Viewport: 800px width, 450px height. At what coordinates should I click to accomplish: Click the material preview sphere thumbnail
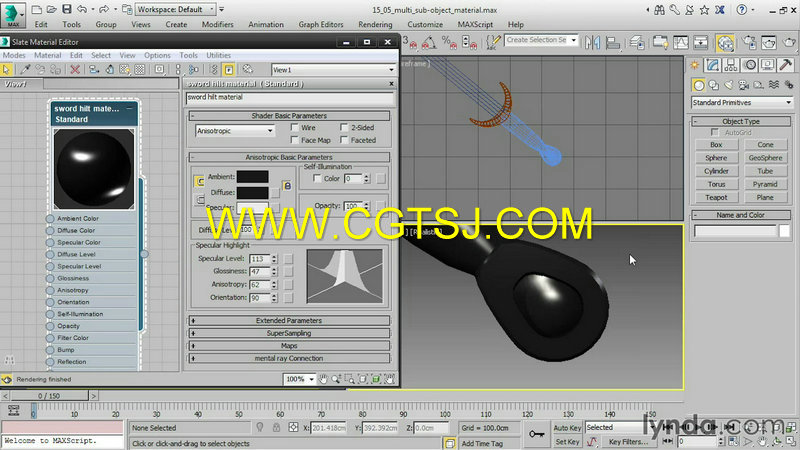[94, 169]
